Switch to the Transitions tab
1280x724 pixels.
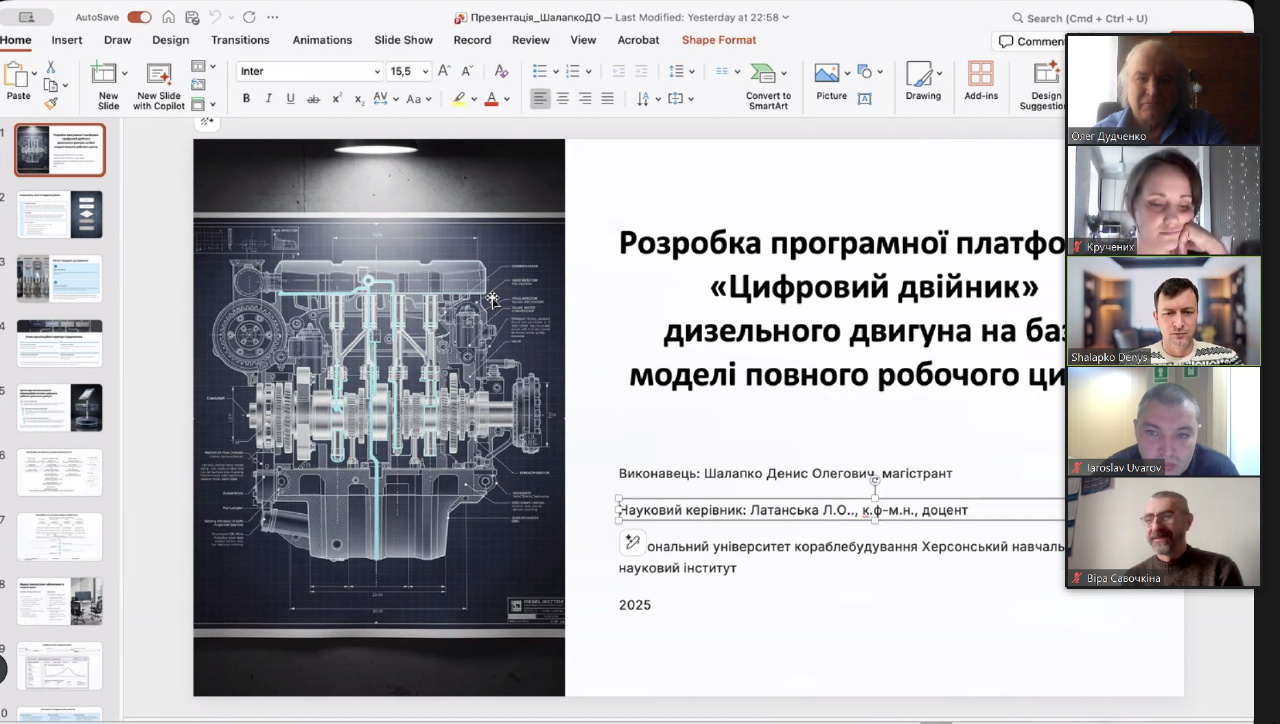240,40
